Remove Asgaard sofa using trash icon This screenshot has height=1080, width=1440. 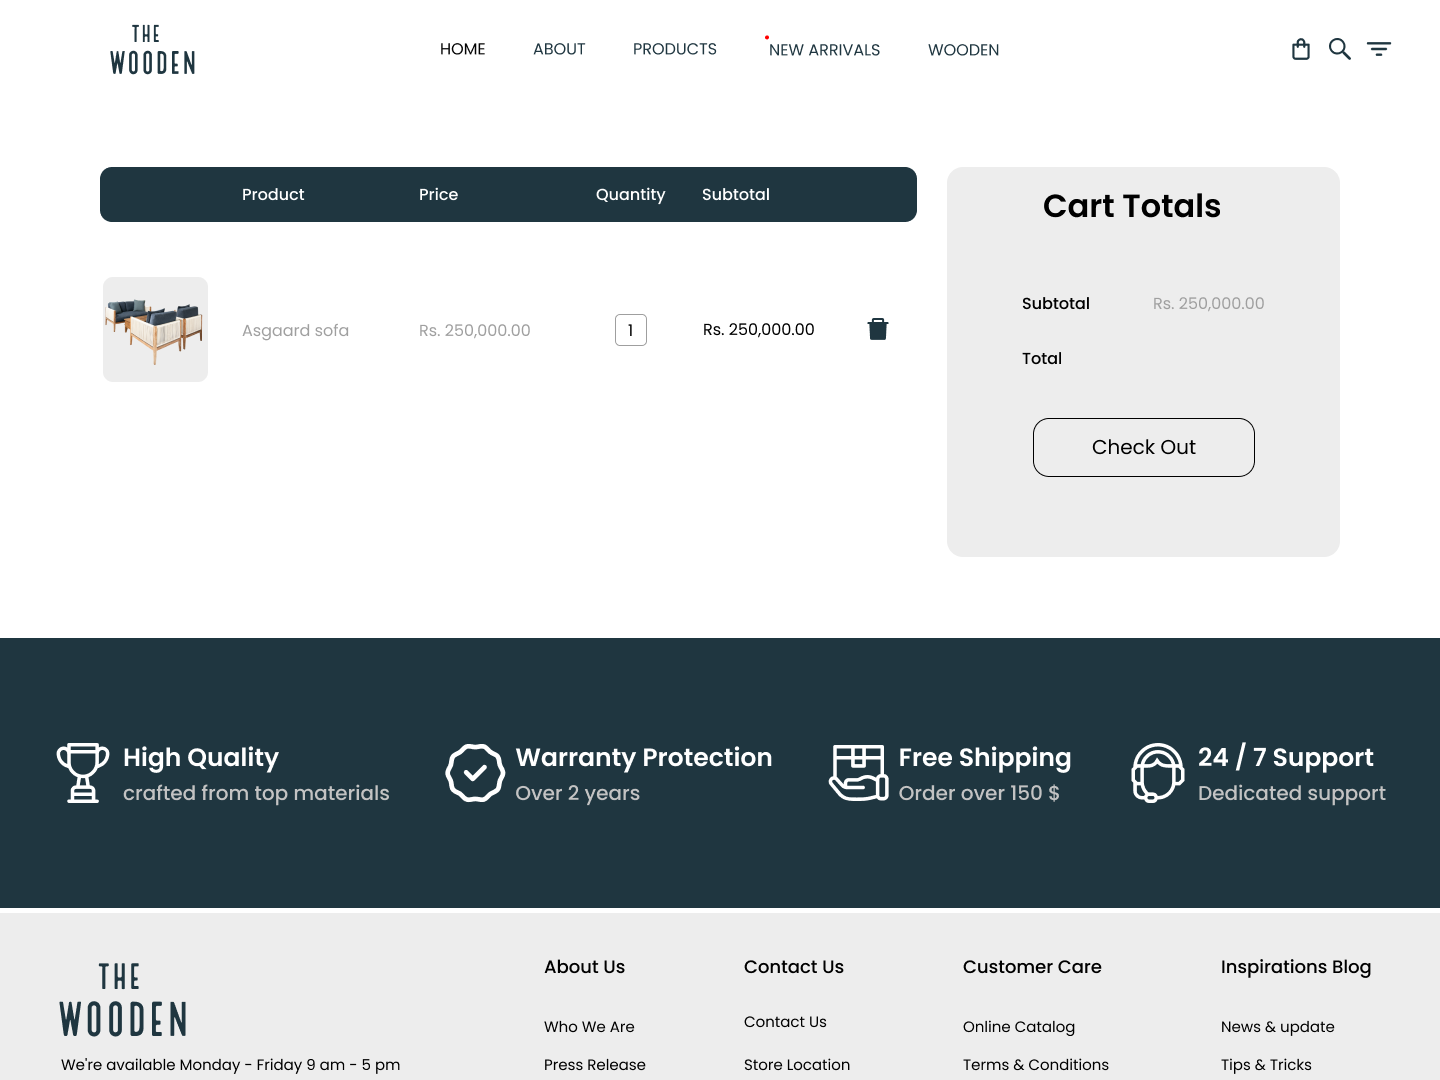tap(877, 328)
